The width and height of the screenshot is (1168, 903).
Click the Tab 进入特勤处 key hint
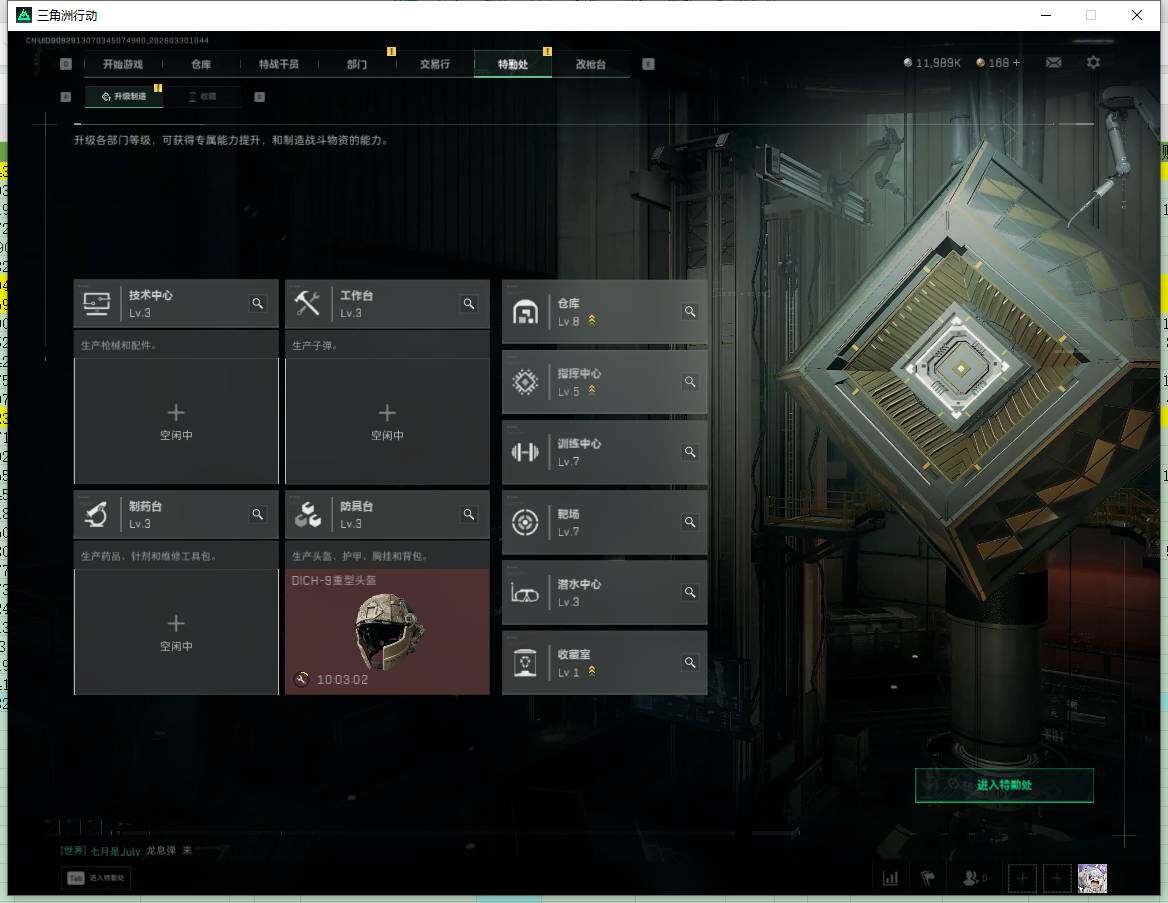96,878
